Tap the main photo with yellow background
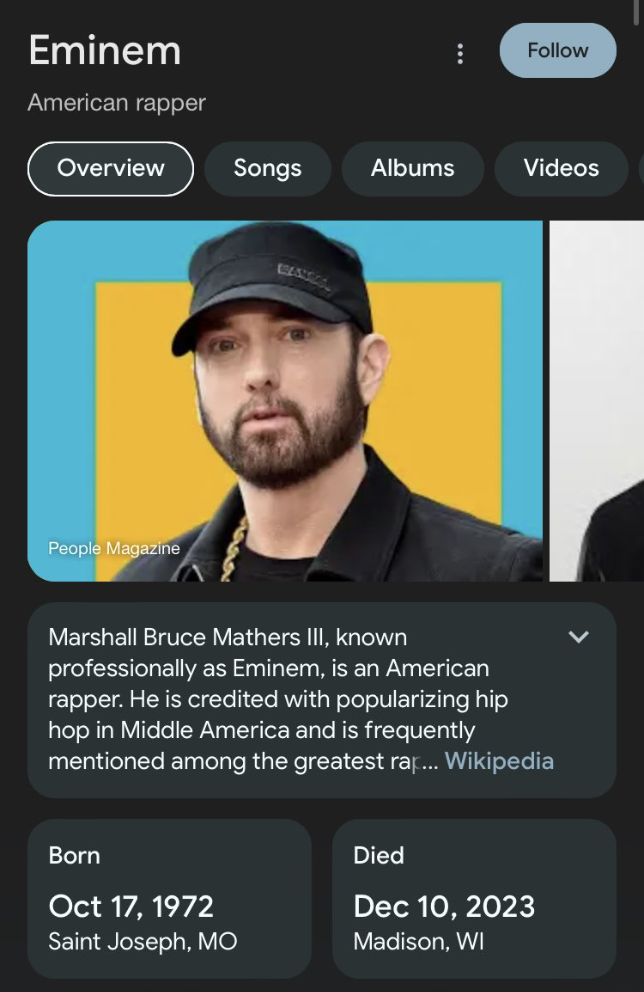644x992 pixels. (x=285, y=400)
